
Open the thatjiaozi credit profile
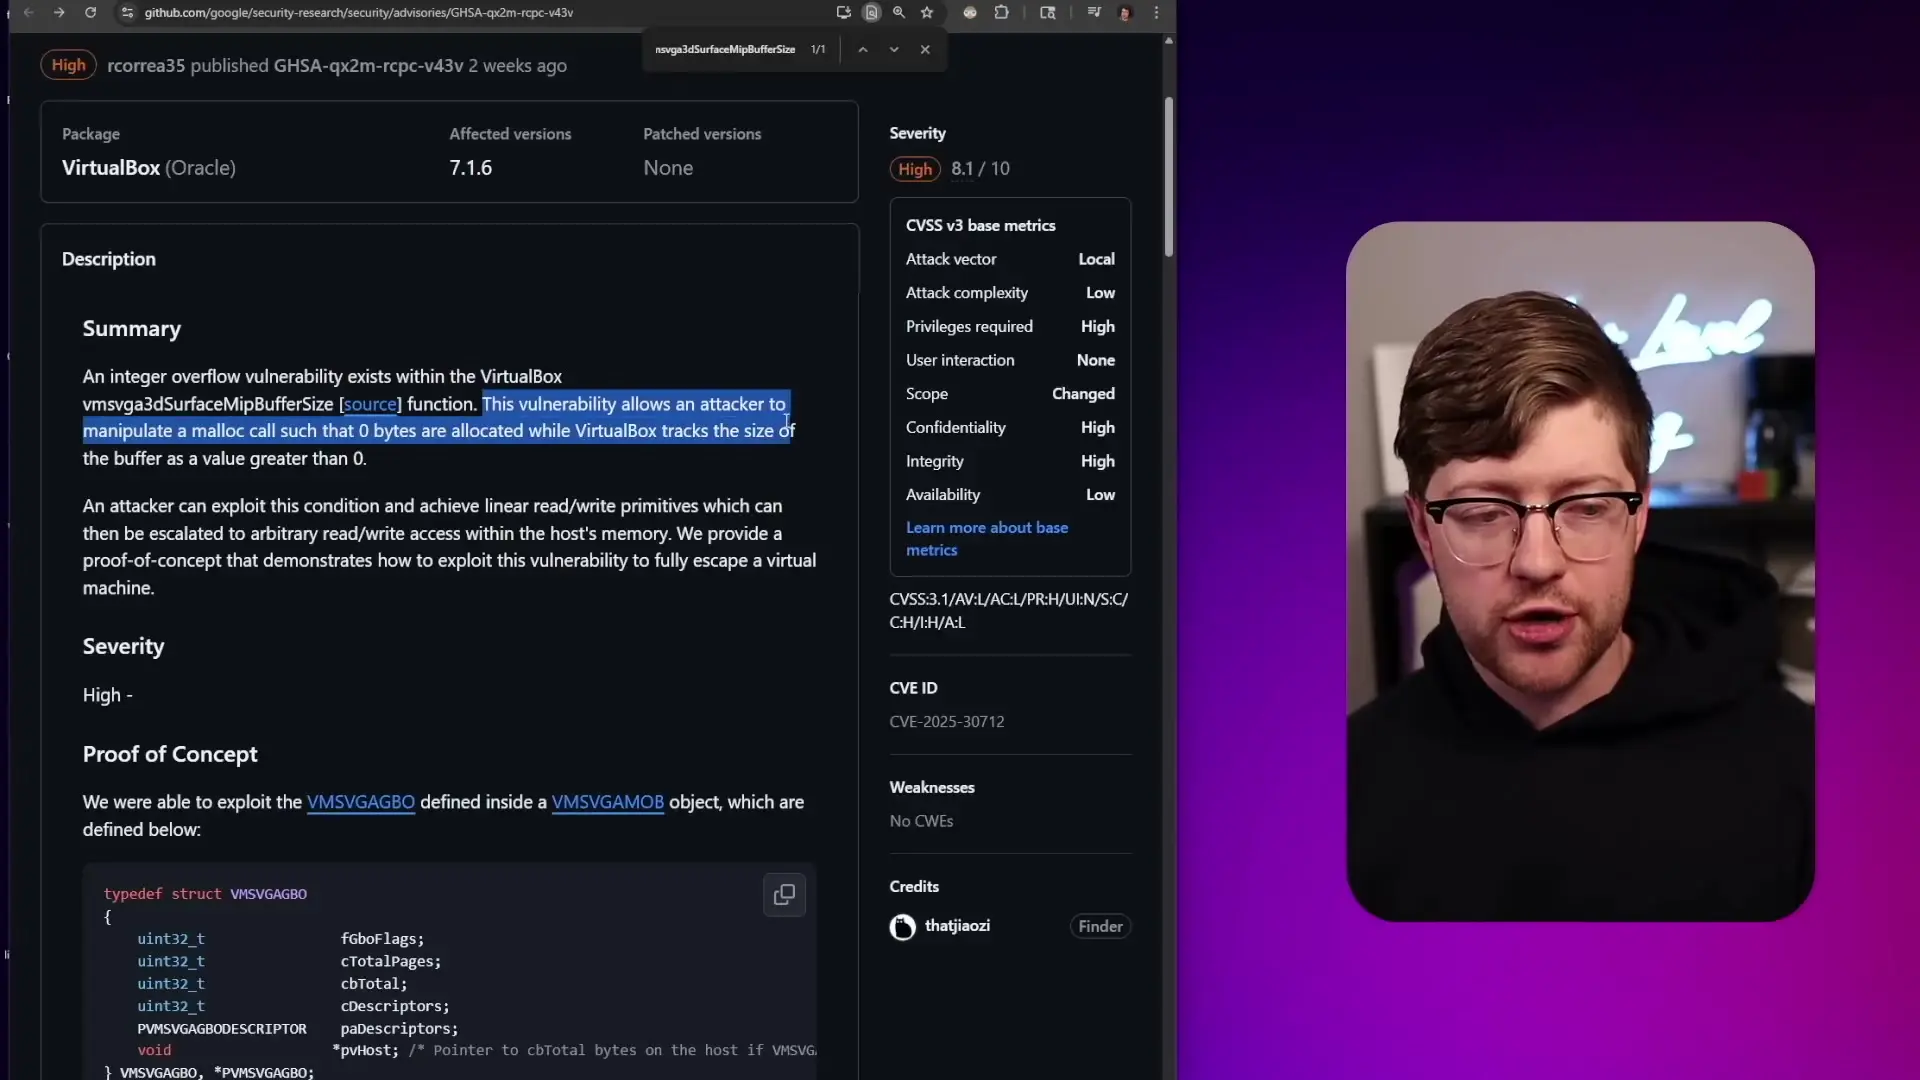(x=957, y=926)
